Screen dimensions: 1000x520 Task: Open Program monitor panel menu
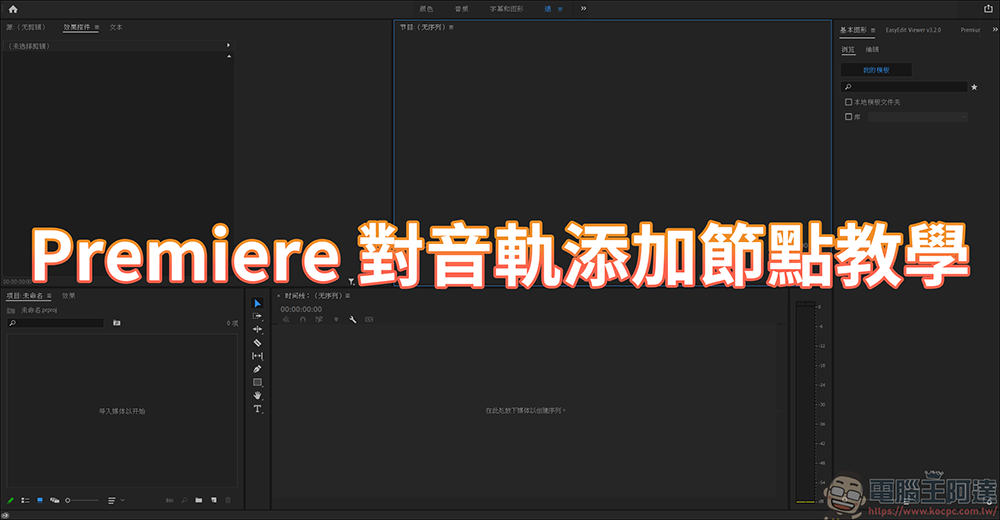(451, 27)
